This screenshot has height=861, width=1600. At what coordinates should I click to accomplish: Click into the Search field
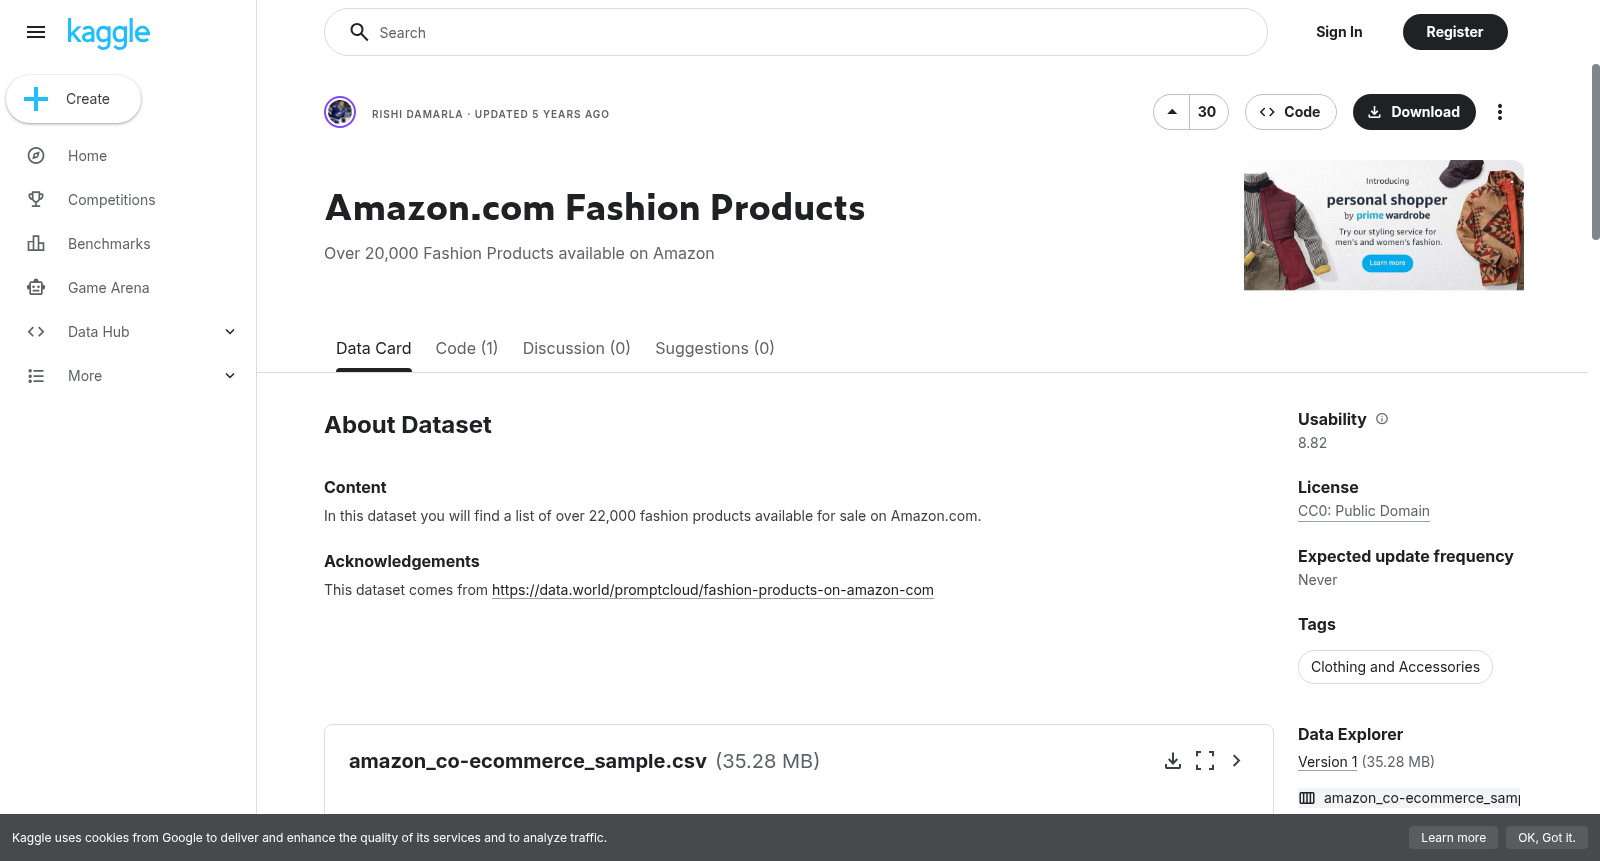click(796, 32)
